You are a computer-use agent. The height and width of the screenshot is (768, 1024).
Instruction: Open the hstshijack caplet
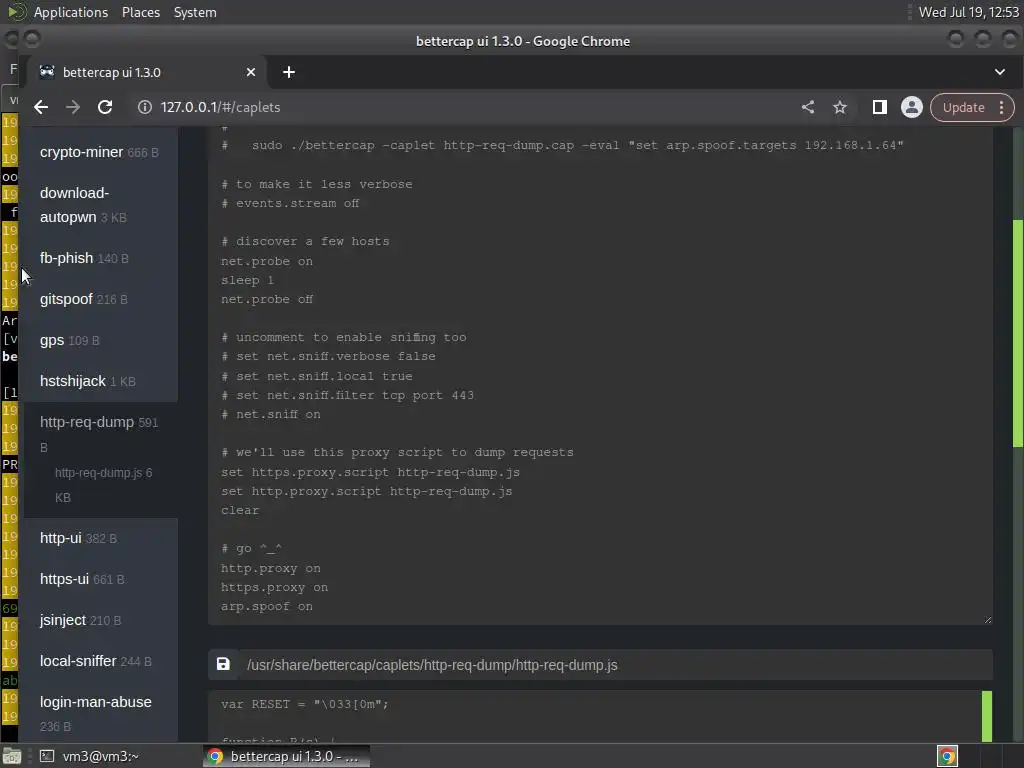99,381
